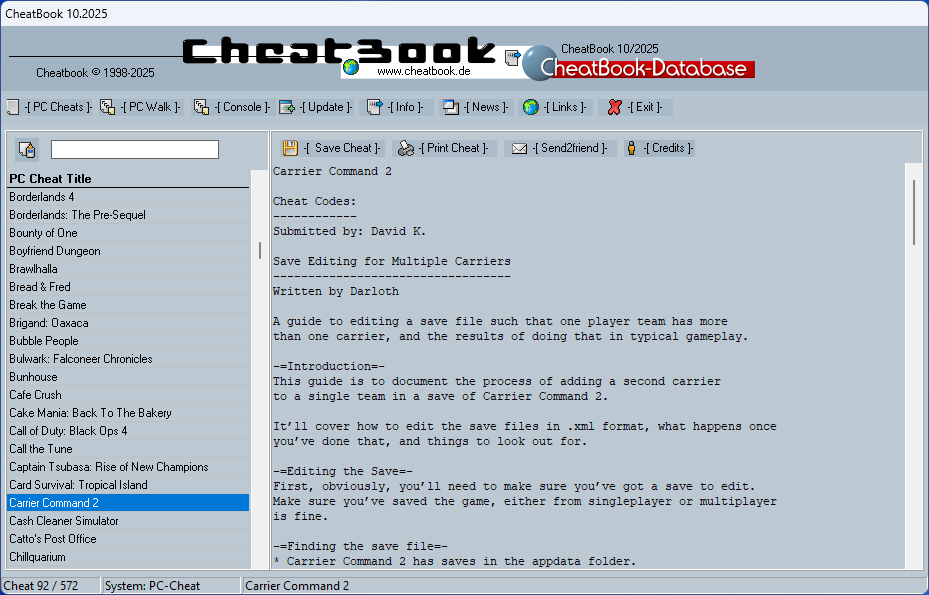Visit the www.cheatbook.de link
The width and height of the screenshot is (929, 595).
pyautogui.click(x=418, y=71)
